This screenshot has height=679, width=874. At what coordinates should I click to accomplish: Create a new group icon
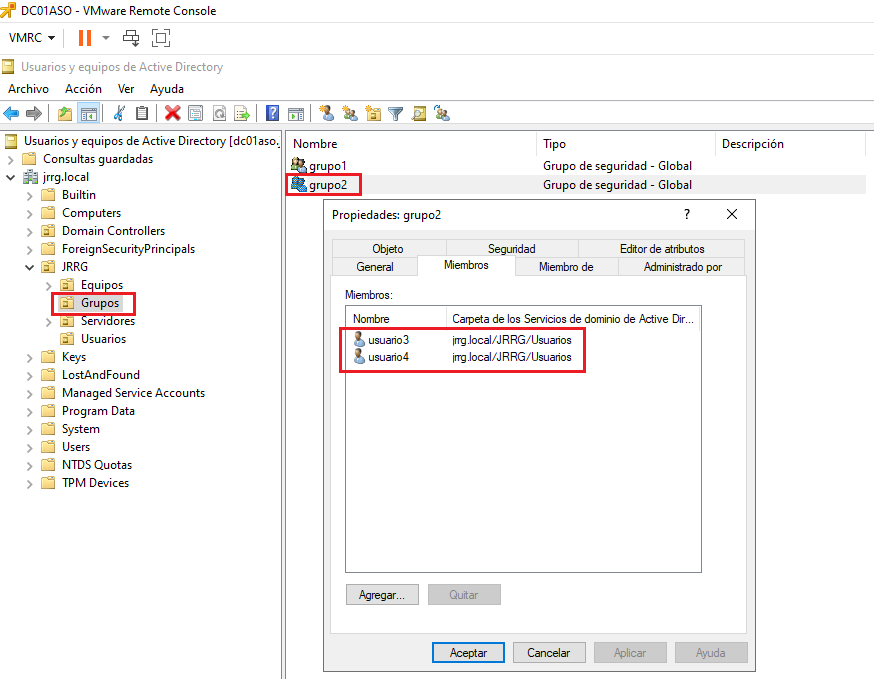(x=349, y=114)
